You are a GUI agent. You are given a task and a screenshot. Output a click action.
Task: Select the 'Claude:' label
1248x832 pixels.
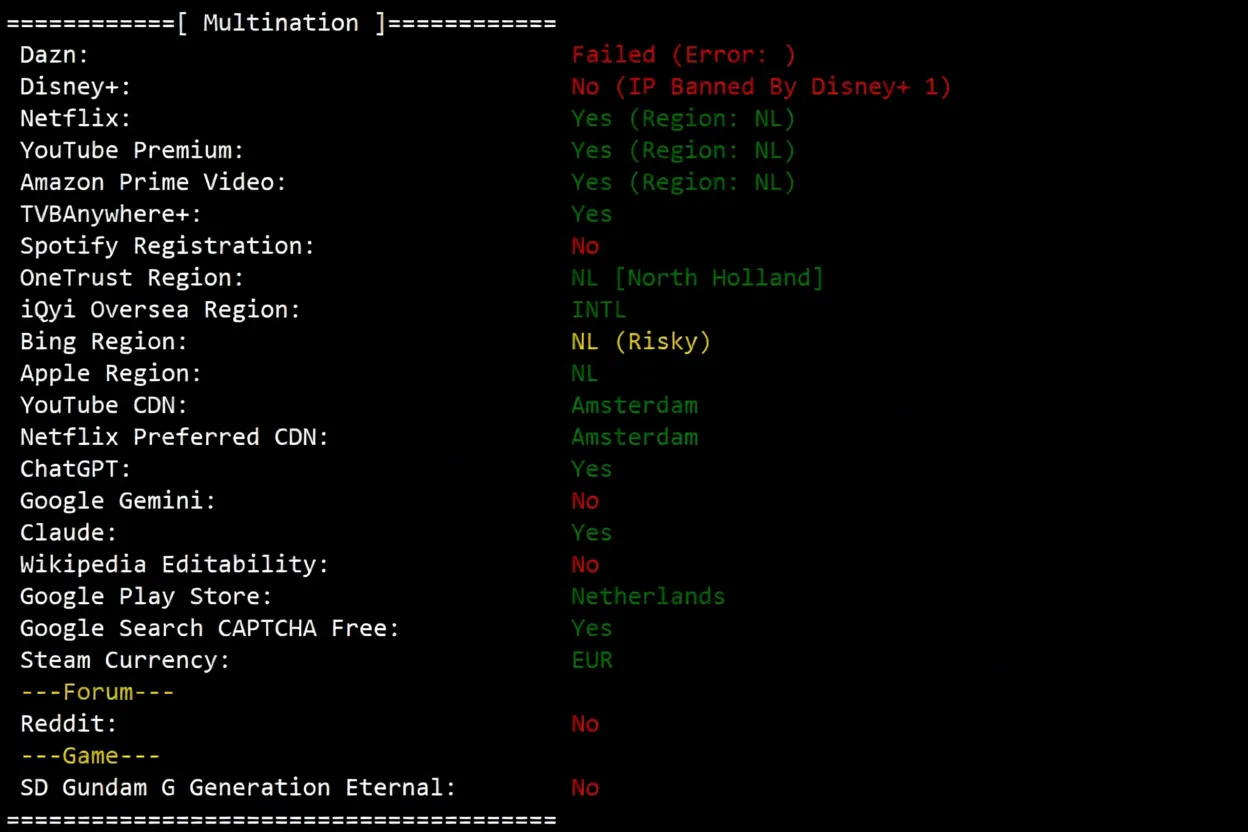[x=68, y=534]
